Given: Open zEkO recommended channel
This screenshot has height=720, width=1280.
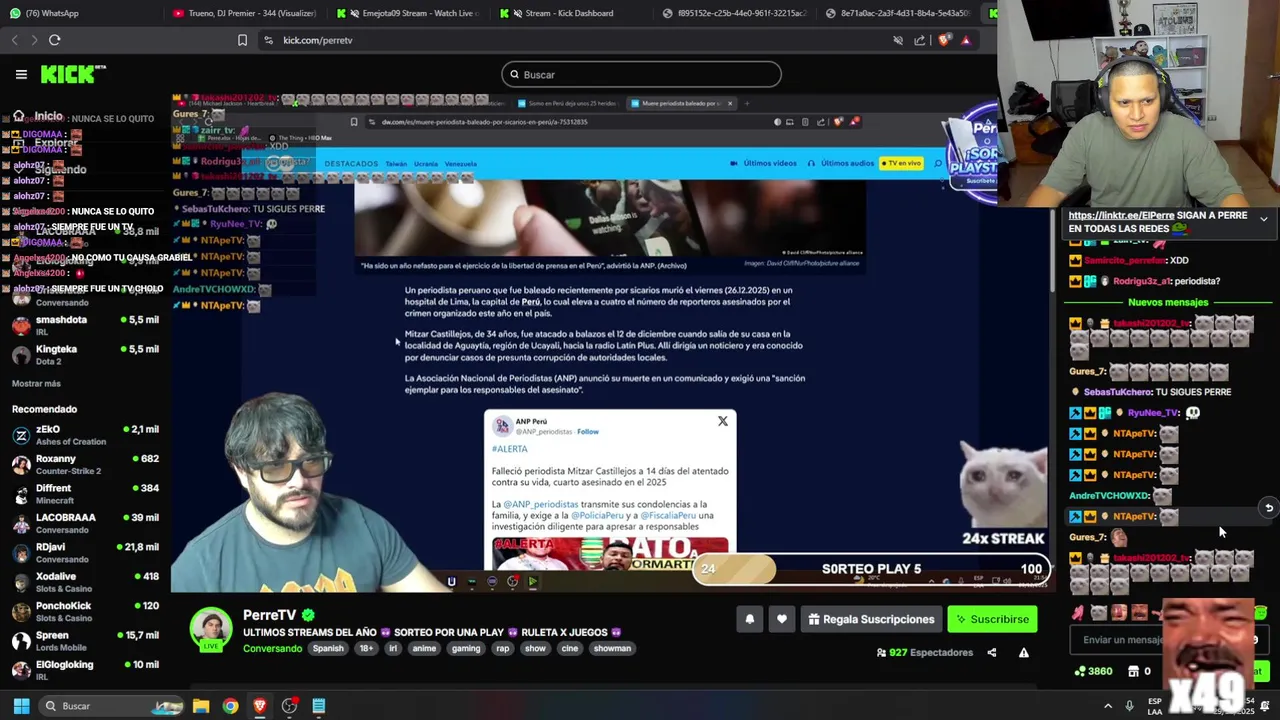Looking at the screenshot, I should click(85, 435).
